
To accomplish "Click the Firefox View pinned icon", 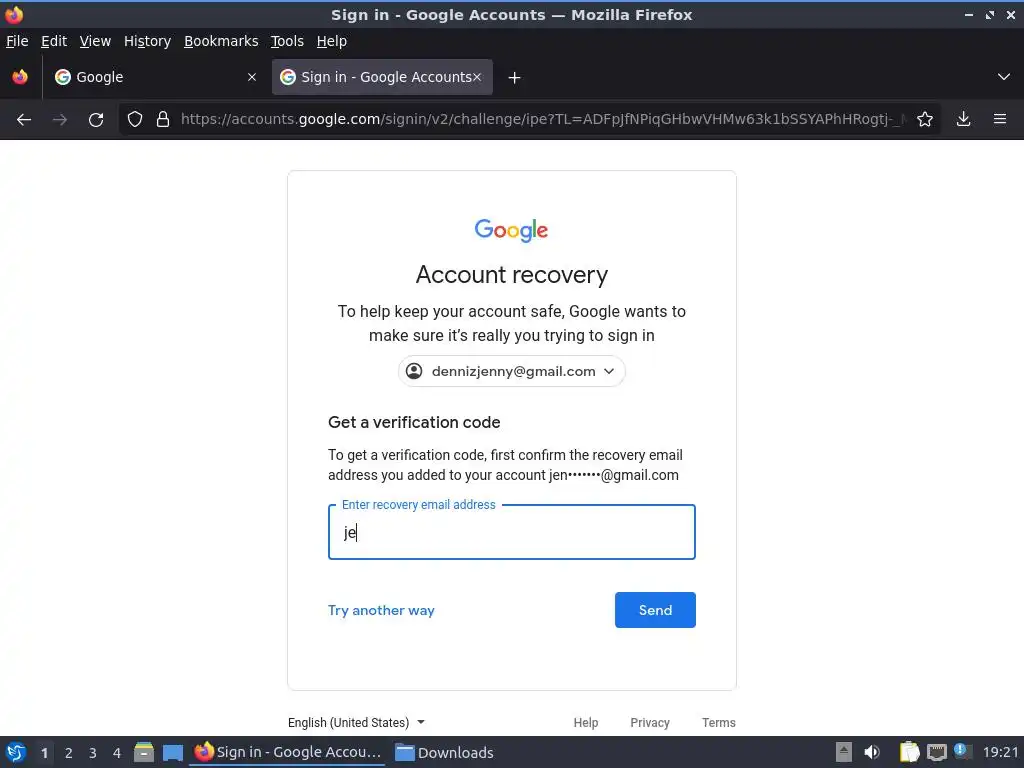I will [x=20, y=77].
